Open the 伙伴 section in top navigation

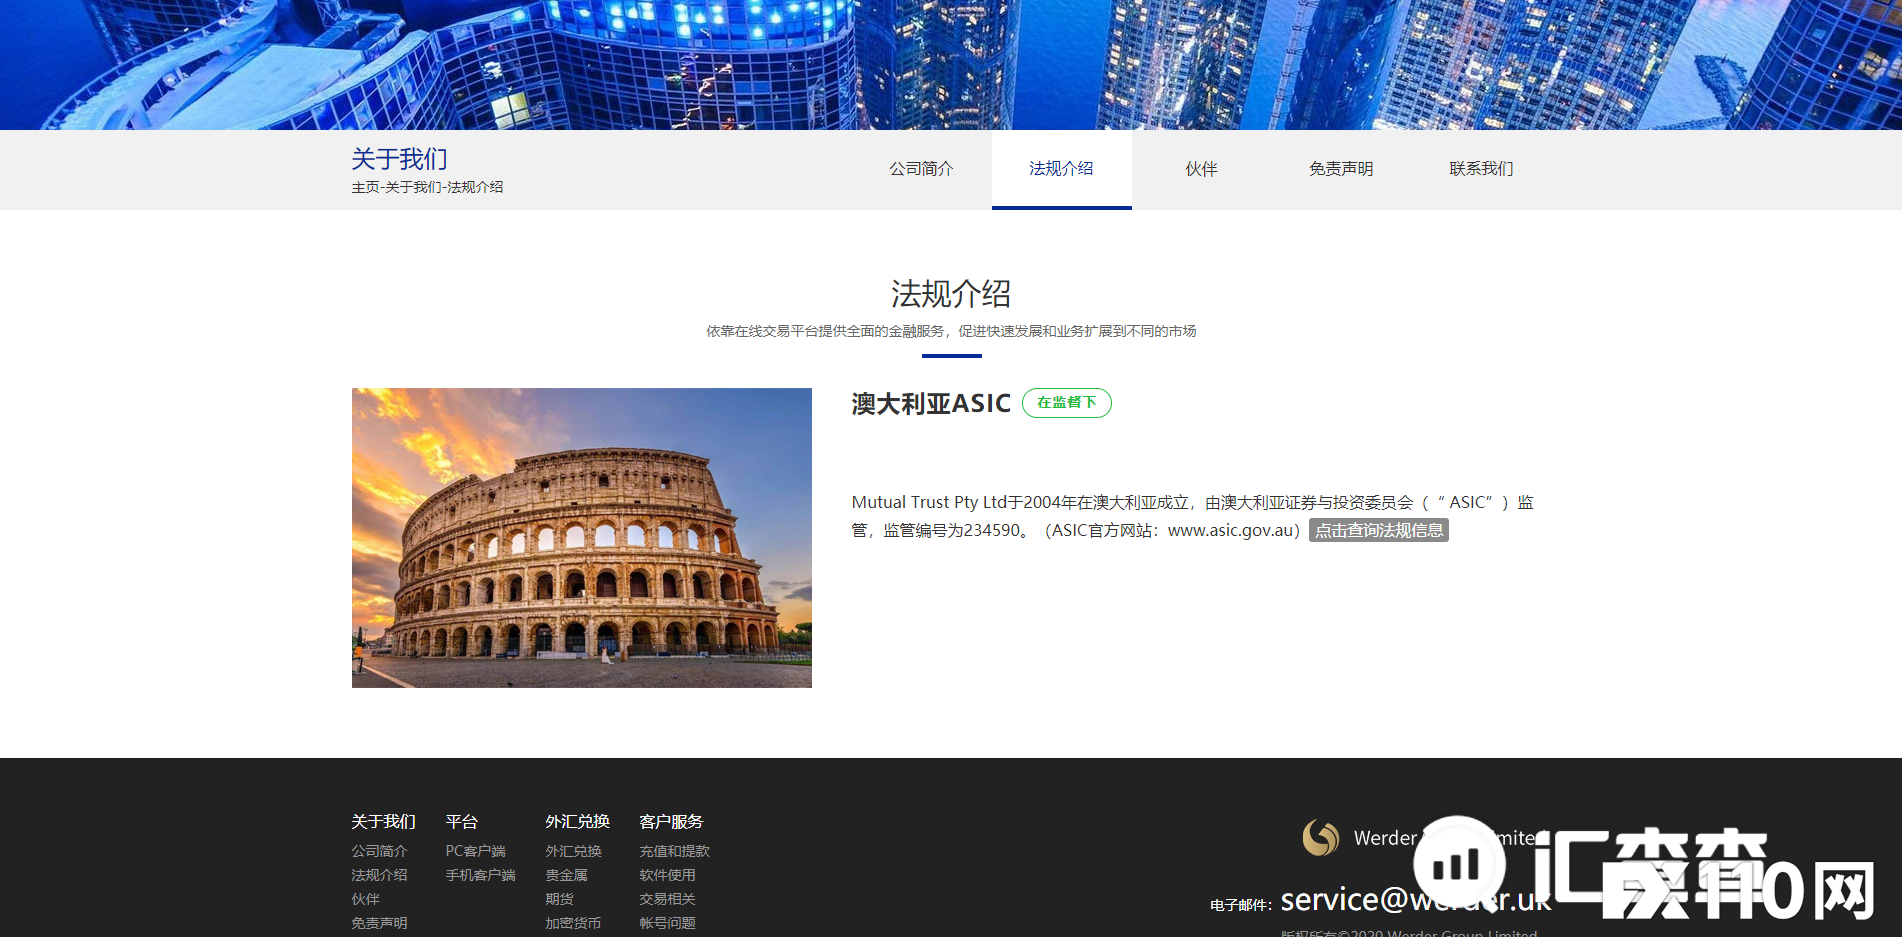[1200, 168]
